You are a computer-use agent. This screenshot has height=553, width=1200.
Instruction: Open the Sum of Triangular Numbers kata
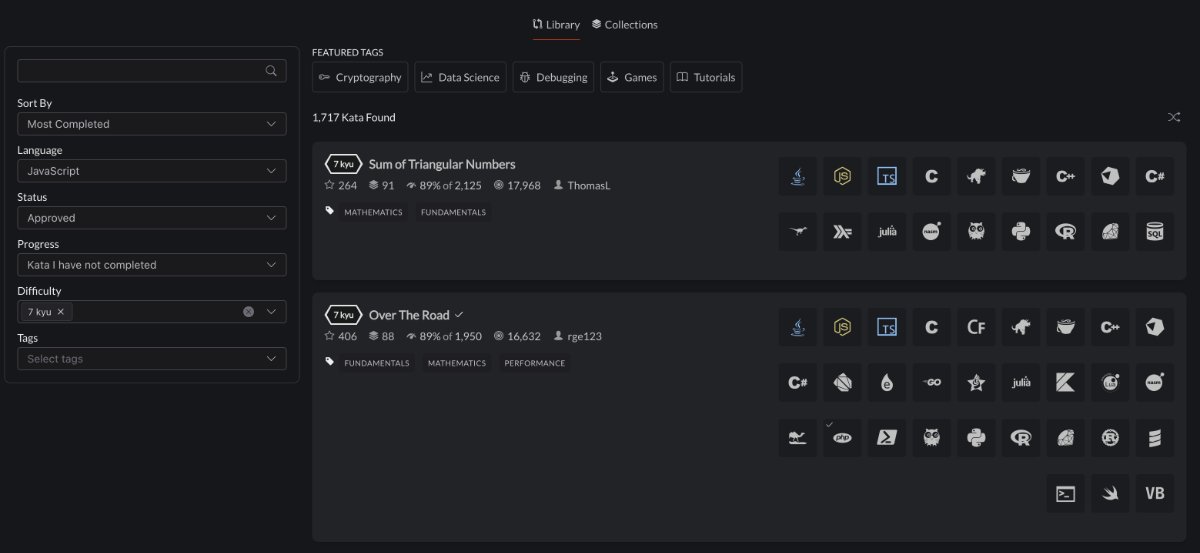(x=442, y=164)
